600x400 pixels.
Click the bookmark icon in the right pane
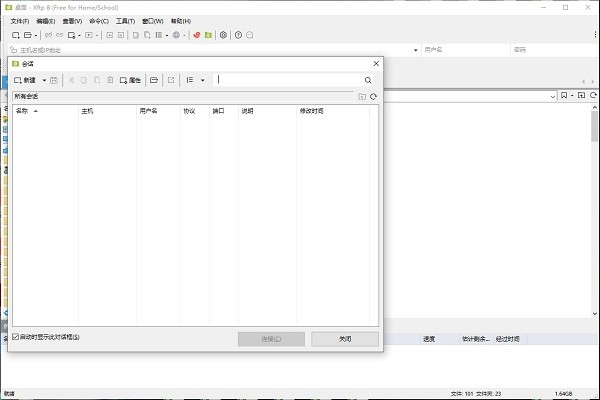coord(566,96)
